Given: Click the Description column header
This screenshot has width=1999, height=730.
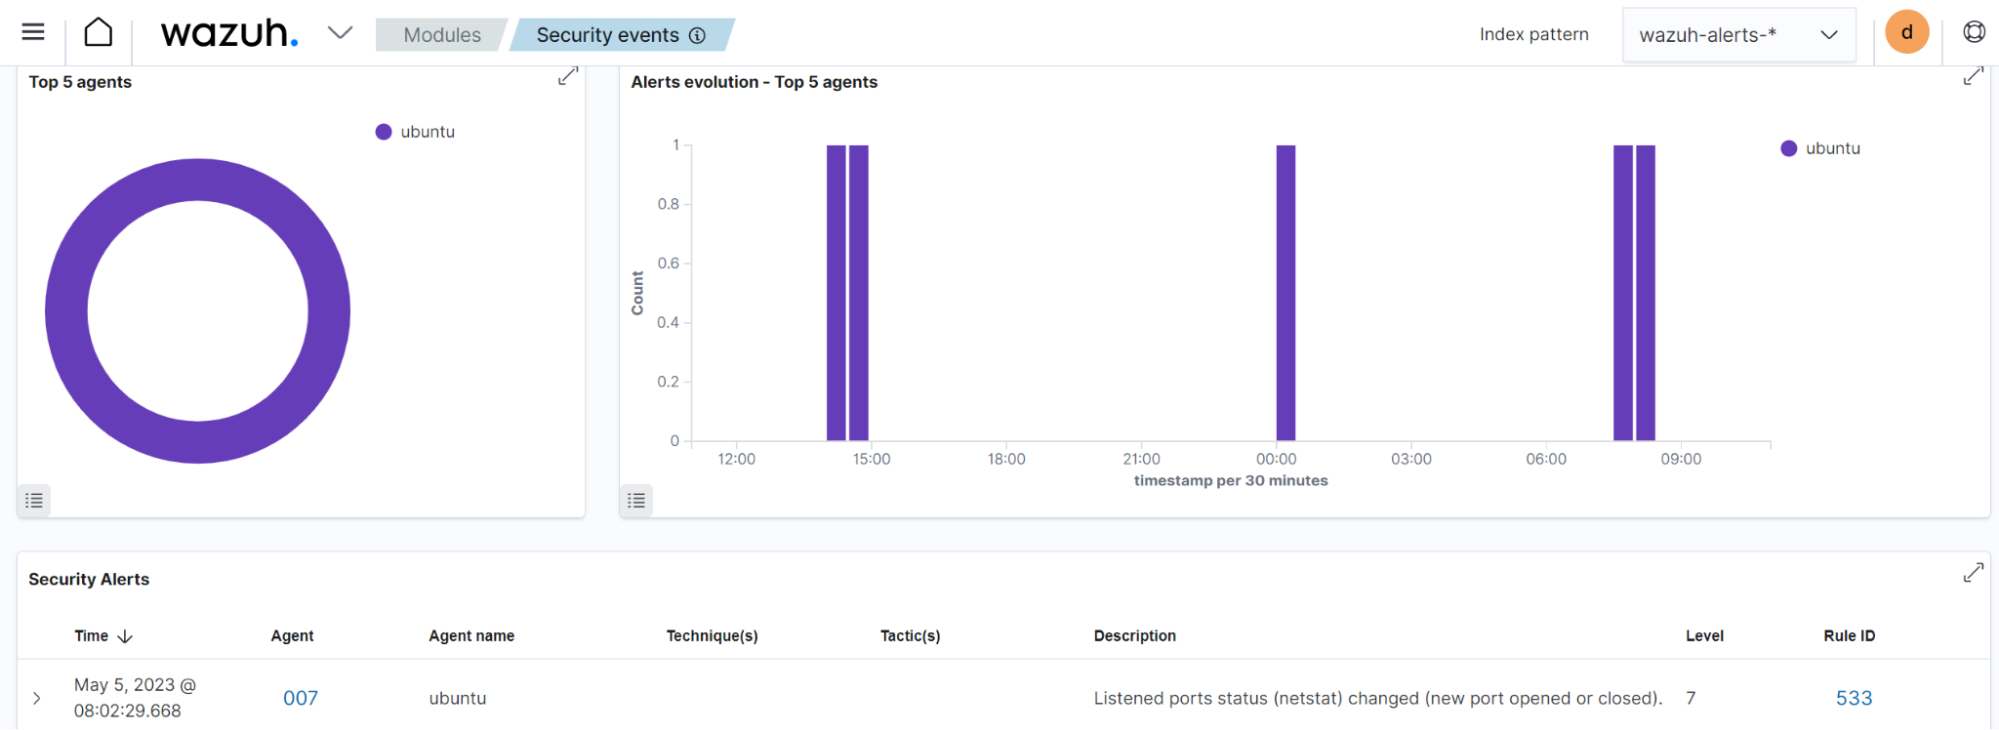Looking at the screenshot, I should click(x=1135, y=636).
